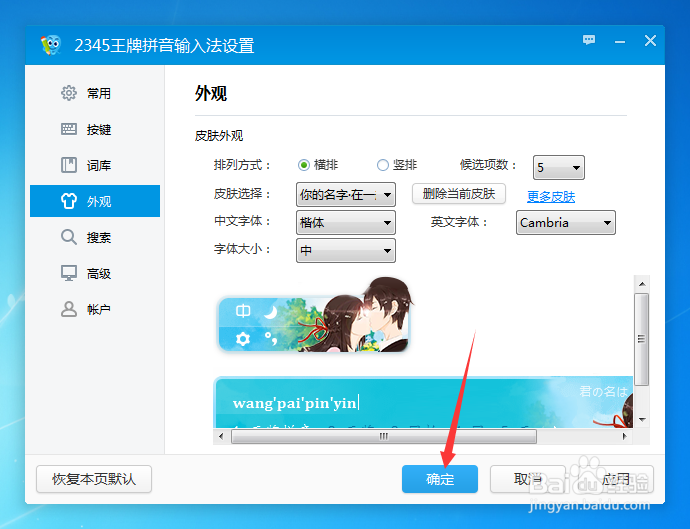Click the preview vertical scrollbar up arrow
The height and width of the screenshot is (529, 690).
tap(642, 284)
